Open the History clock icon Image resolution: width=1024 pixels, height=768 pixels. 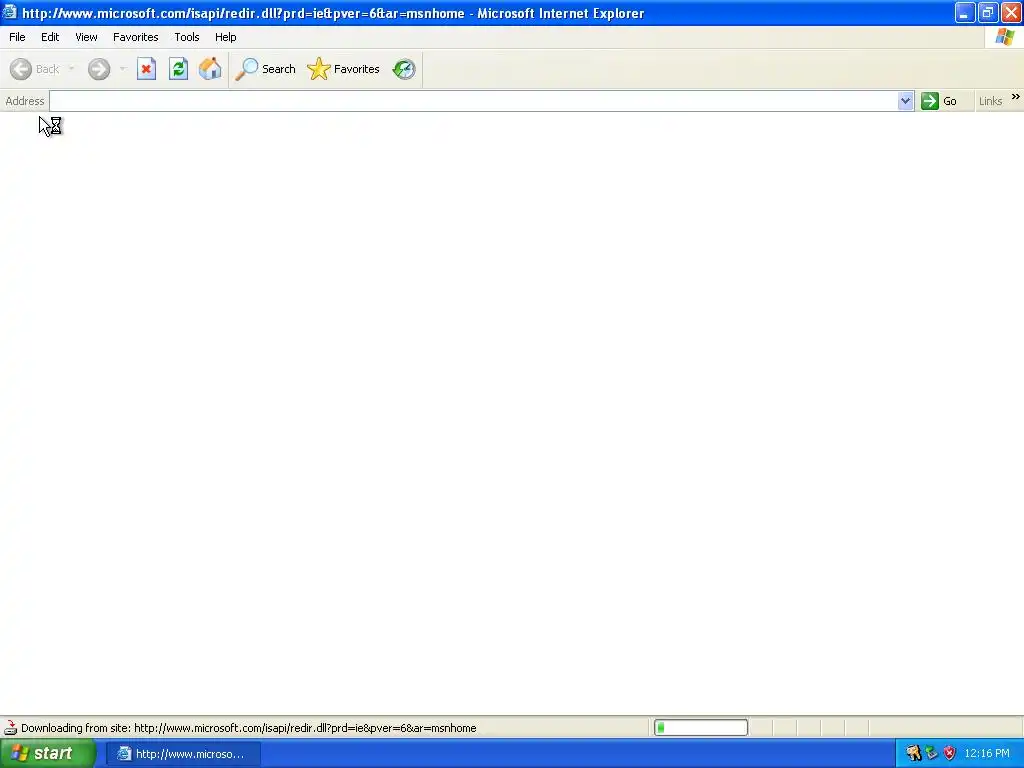point(404,69)
